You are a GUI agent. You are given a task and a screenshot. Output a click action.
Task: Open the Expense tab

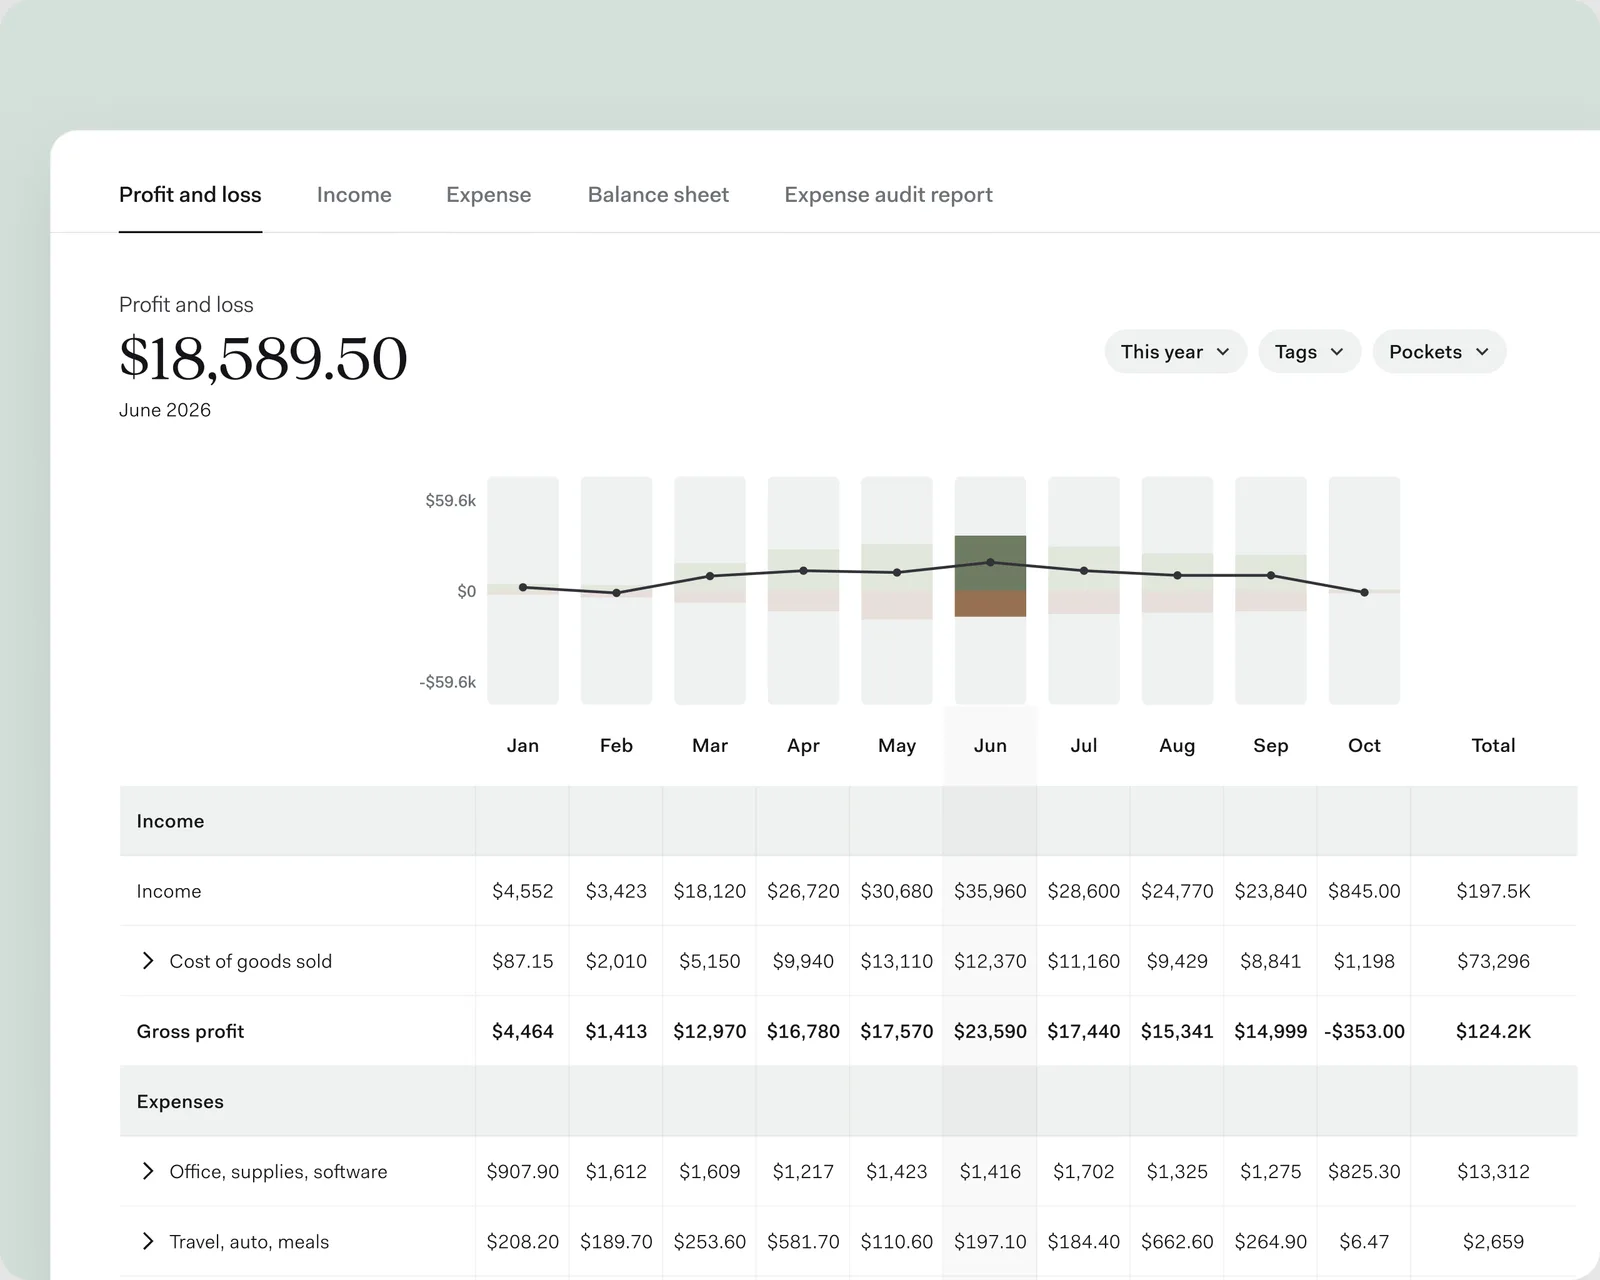(488, 195)
